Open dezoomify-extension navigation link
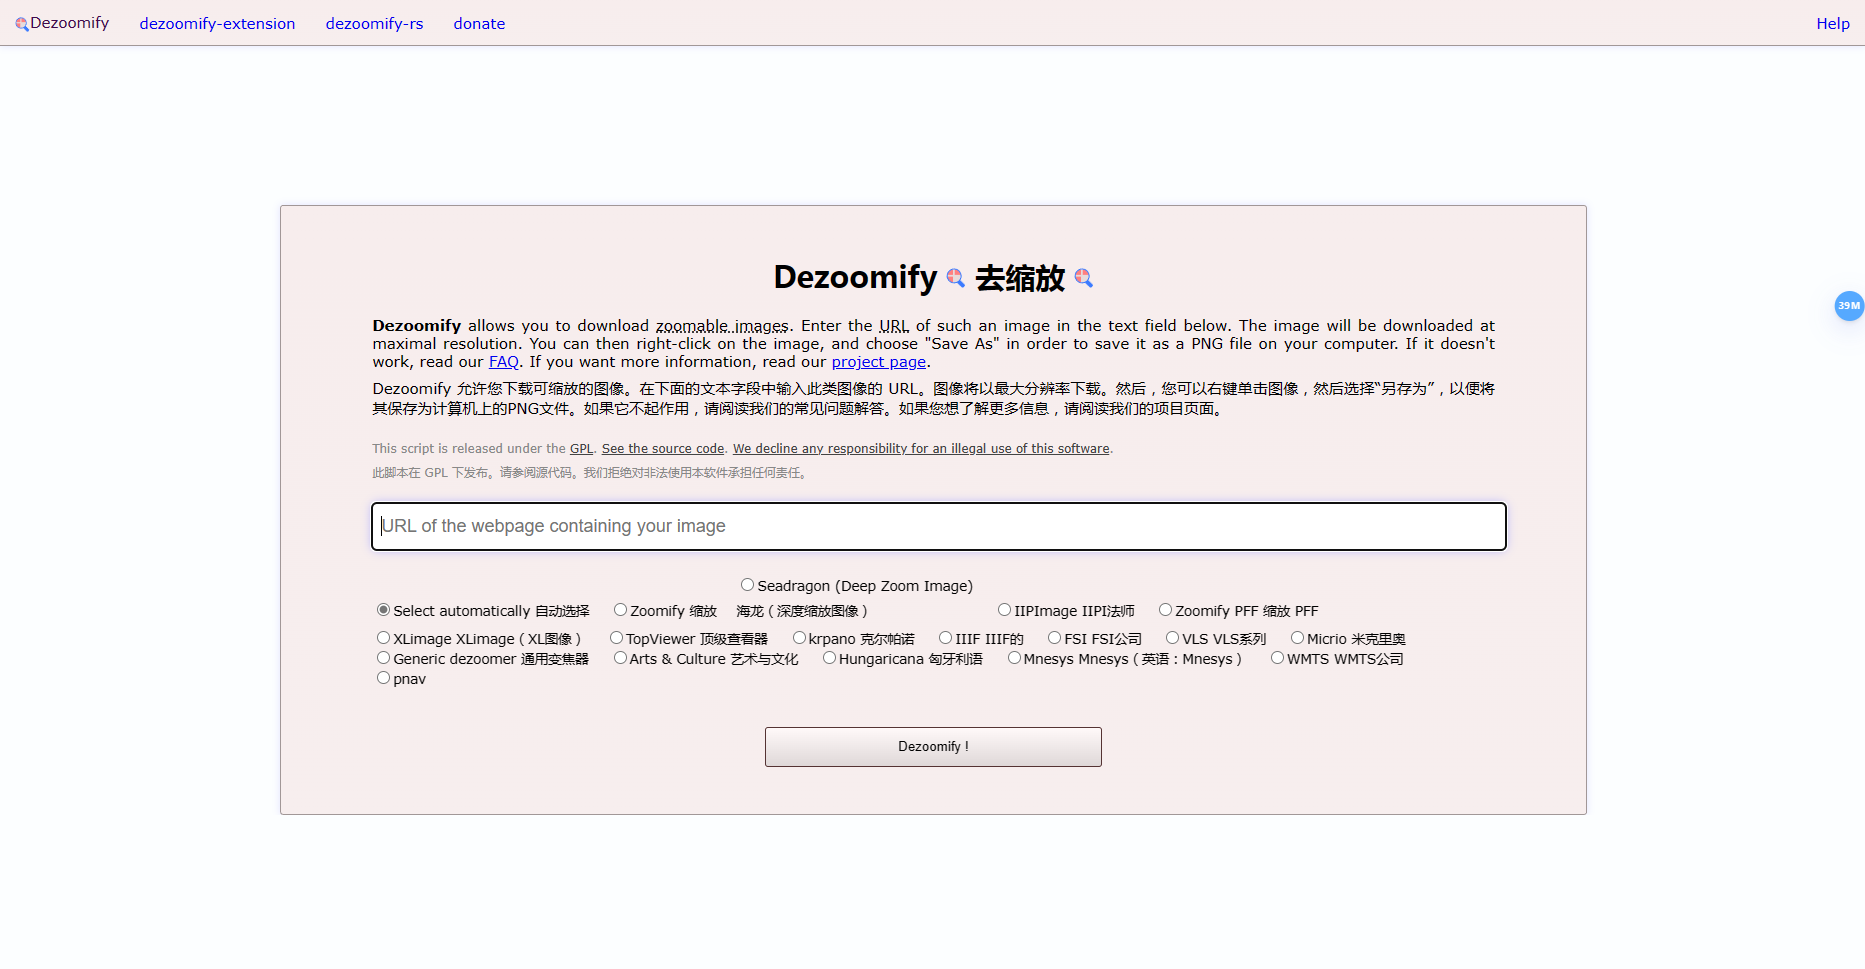The width and height of the screenshot is (1865, 969). pyautogui.click(x=217, y=24)
